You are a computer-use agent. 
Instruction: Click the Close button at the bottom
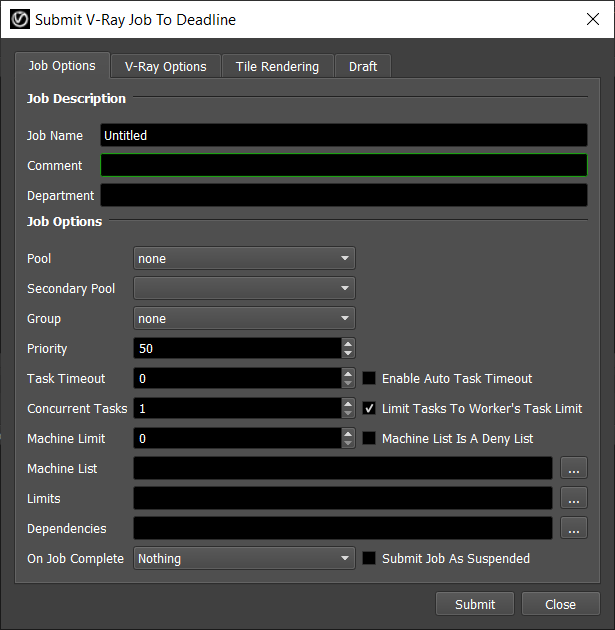pos(560,604)
